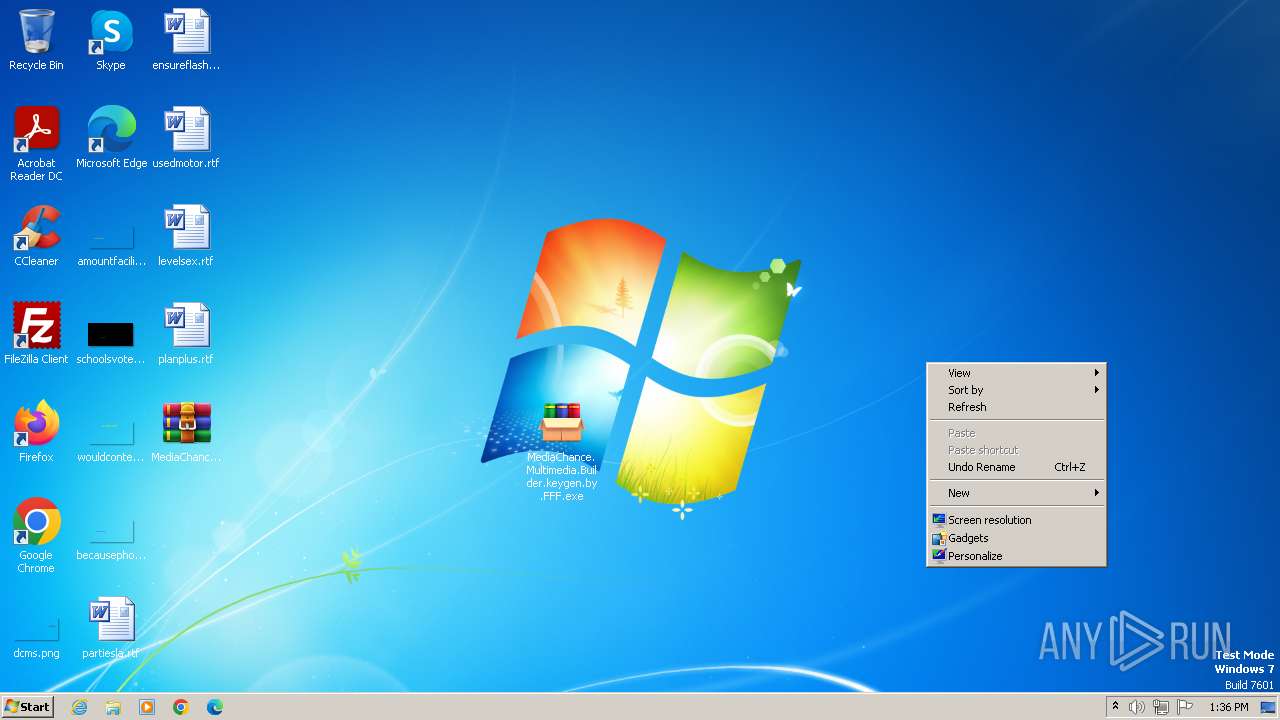This screenshot has height=720, width=1280.
Task: Select the MediaChanc WinRAR archive in icon column
Action: click(186, 431)
